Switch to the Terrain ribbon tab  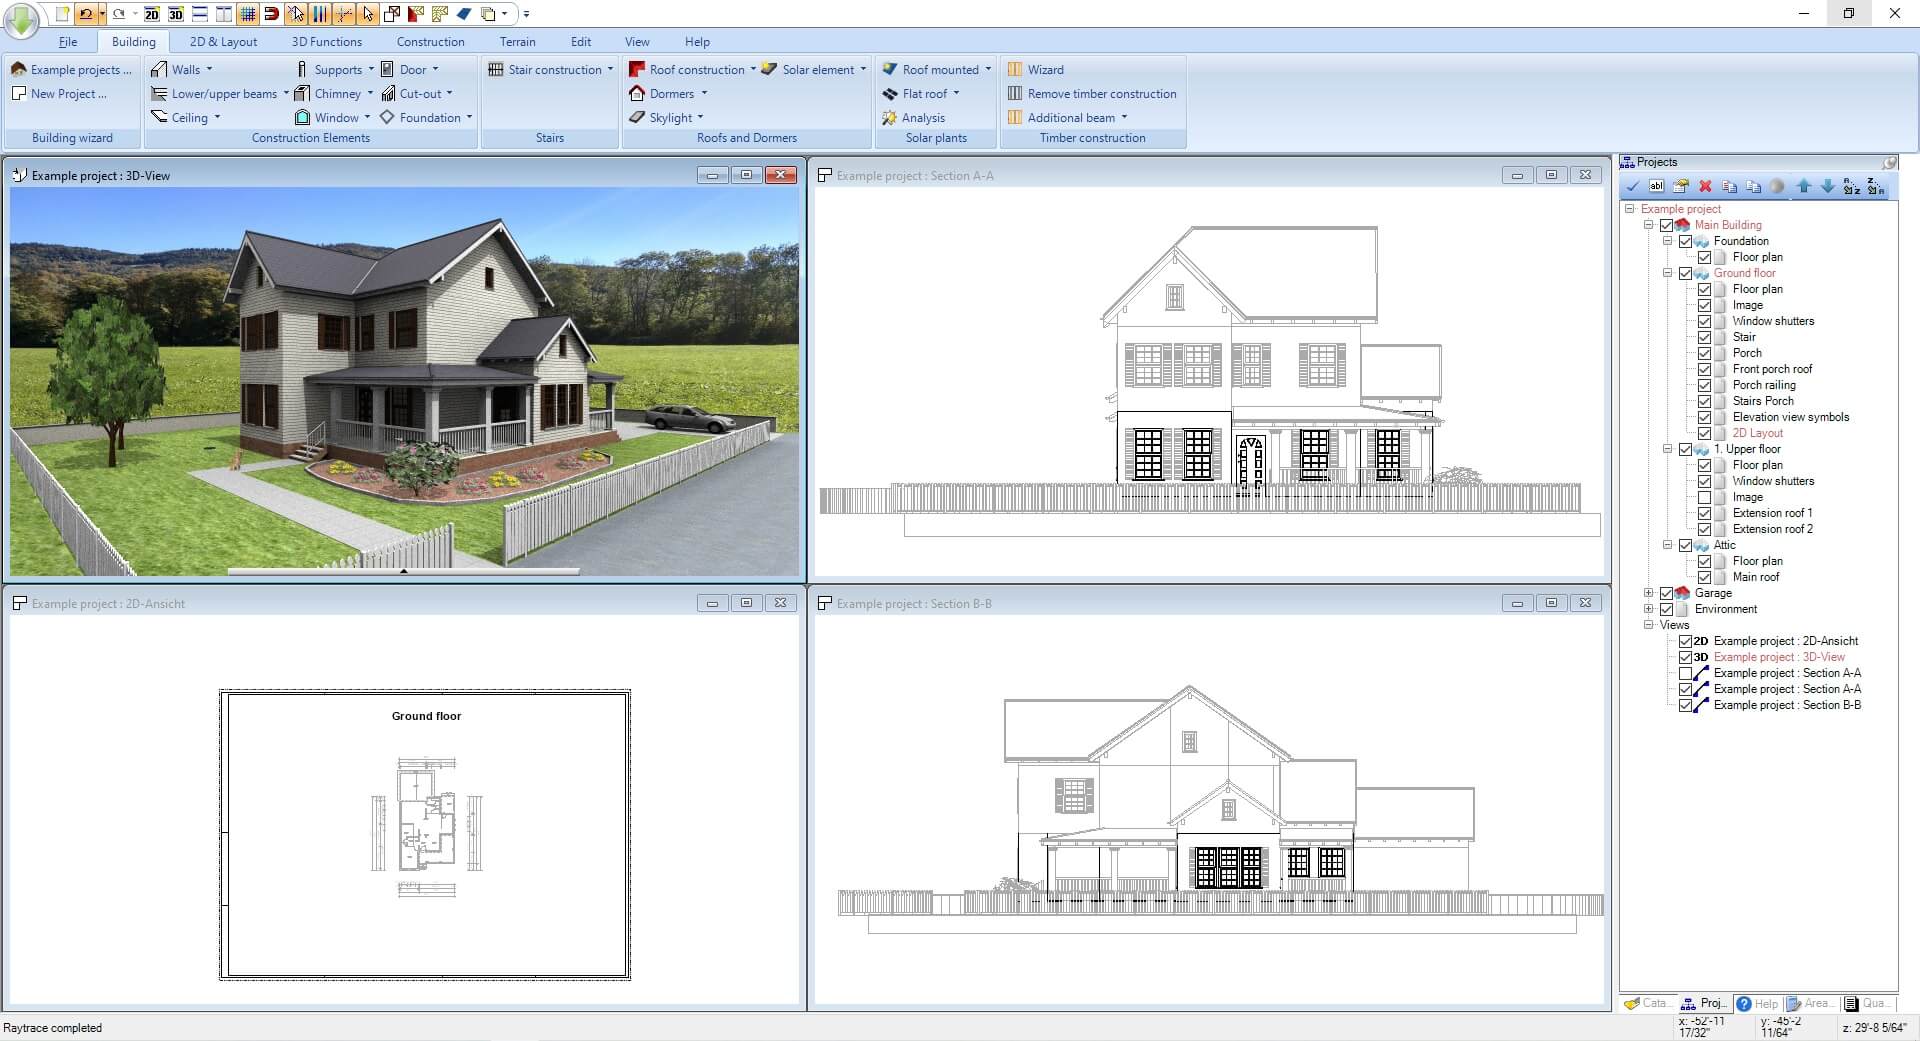tap(517, 41)
